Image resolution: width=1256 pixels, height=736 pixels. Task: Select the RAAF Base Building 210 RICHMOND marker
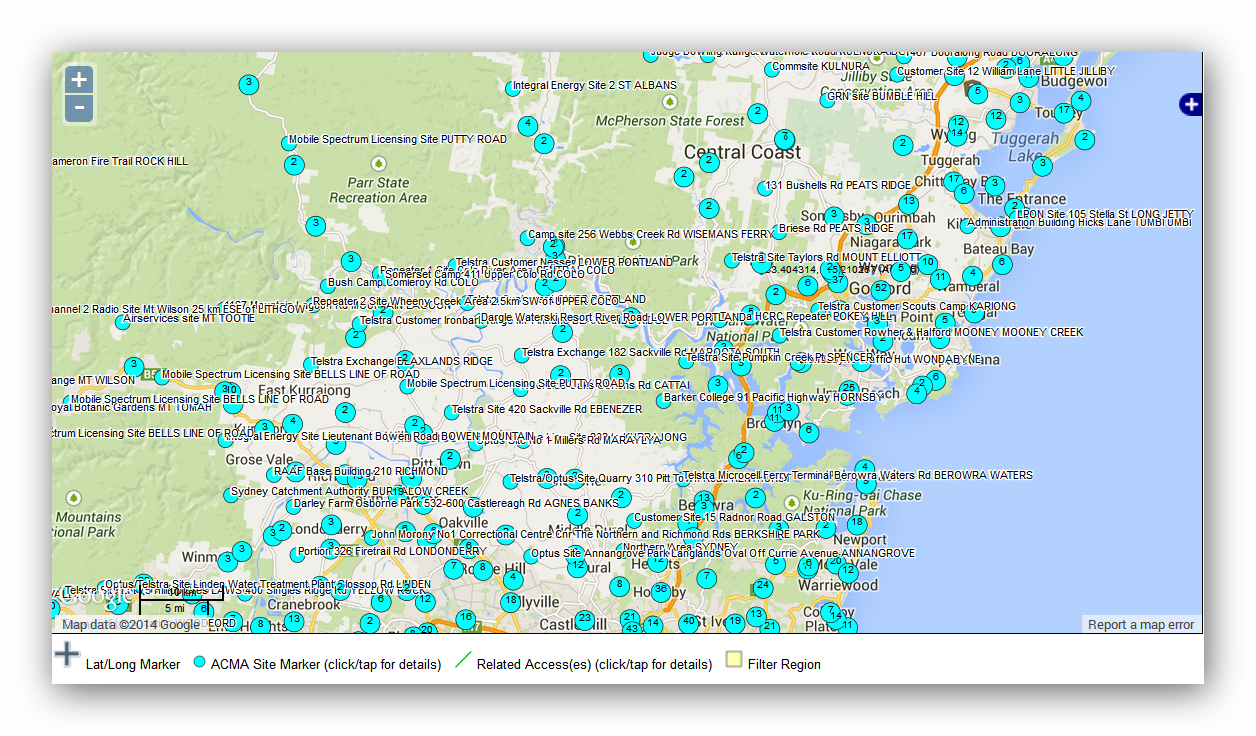point(273,474)
